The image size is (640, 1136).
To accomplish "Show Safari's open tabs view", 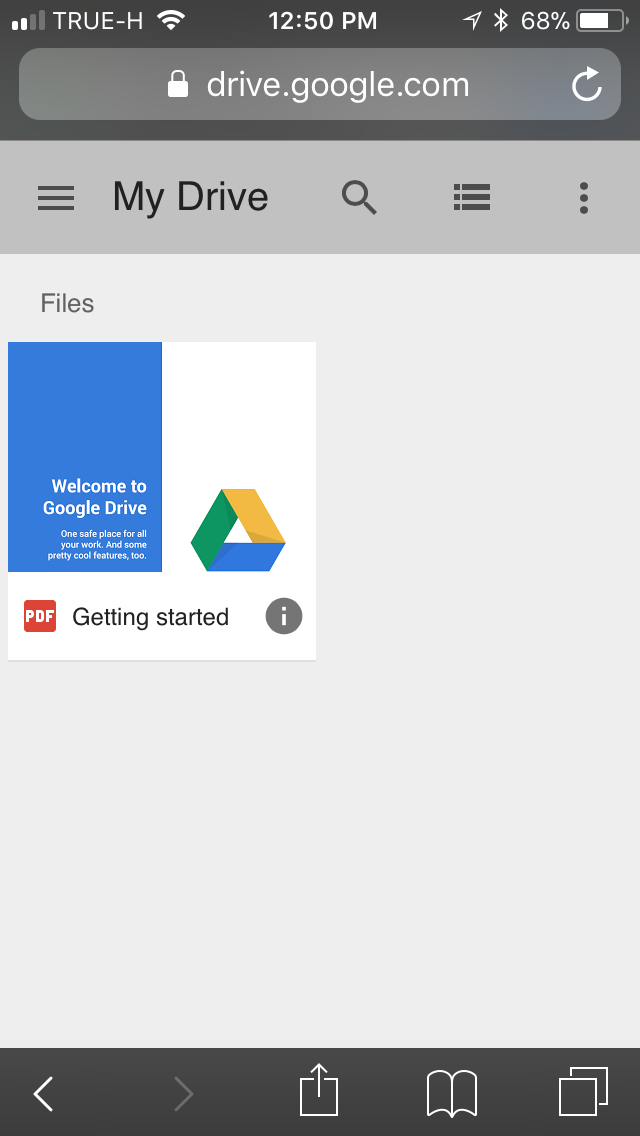I will click(583, 1092).
